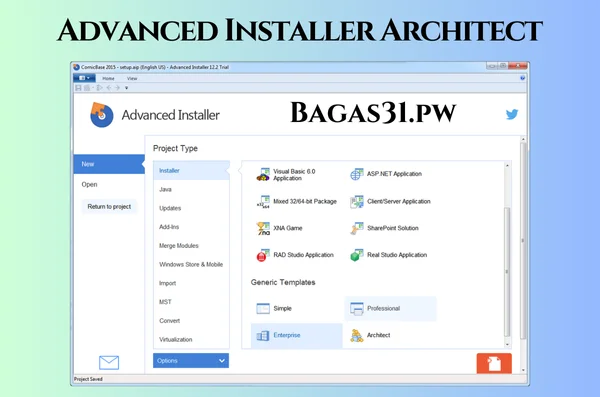
Task: Click the Project Saved status text
Action: [88, 379]
